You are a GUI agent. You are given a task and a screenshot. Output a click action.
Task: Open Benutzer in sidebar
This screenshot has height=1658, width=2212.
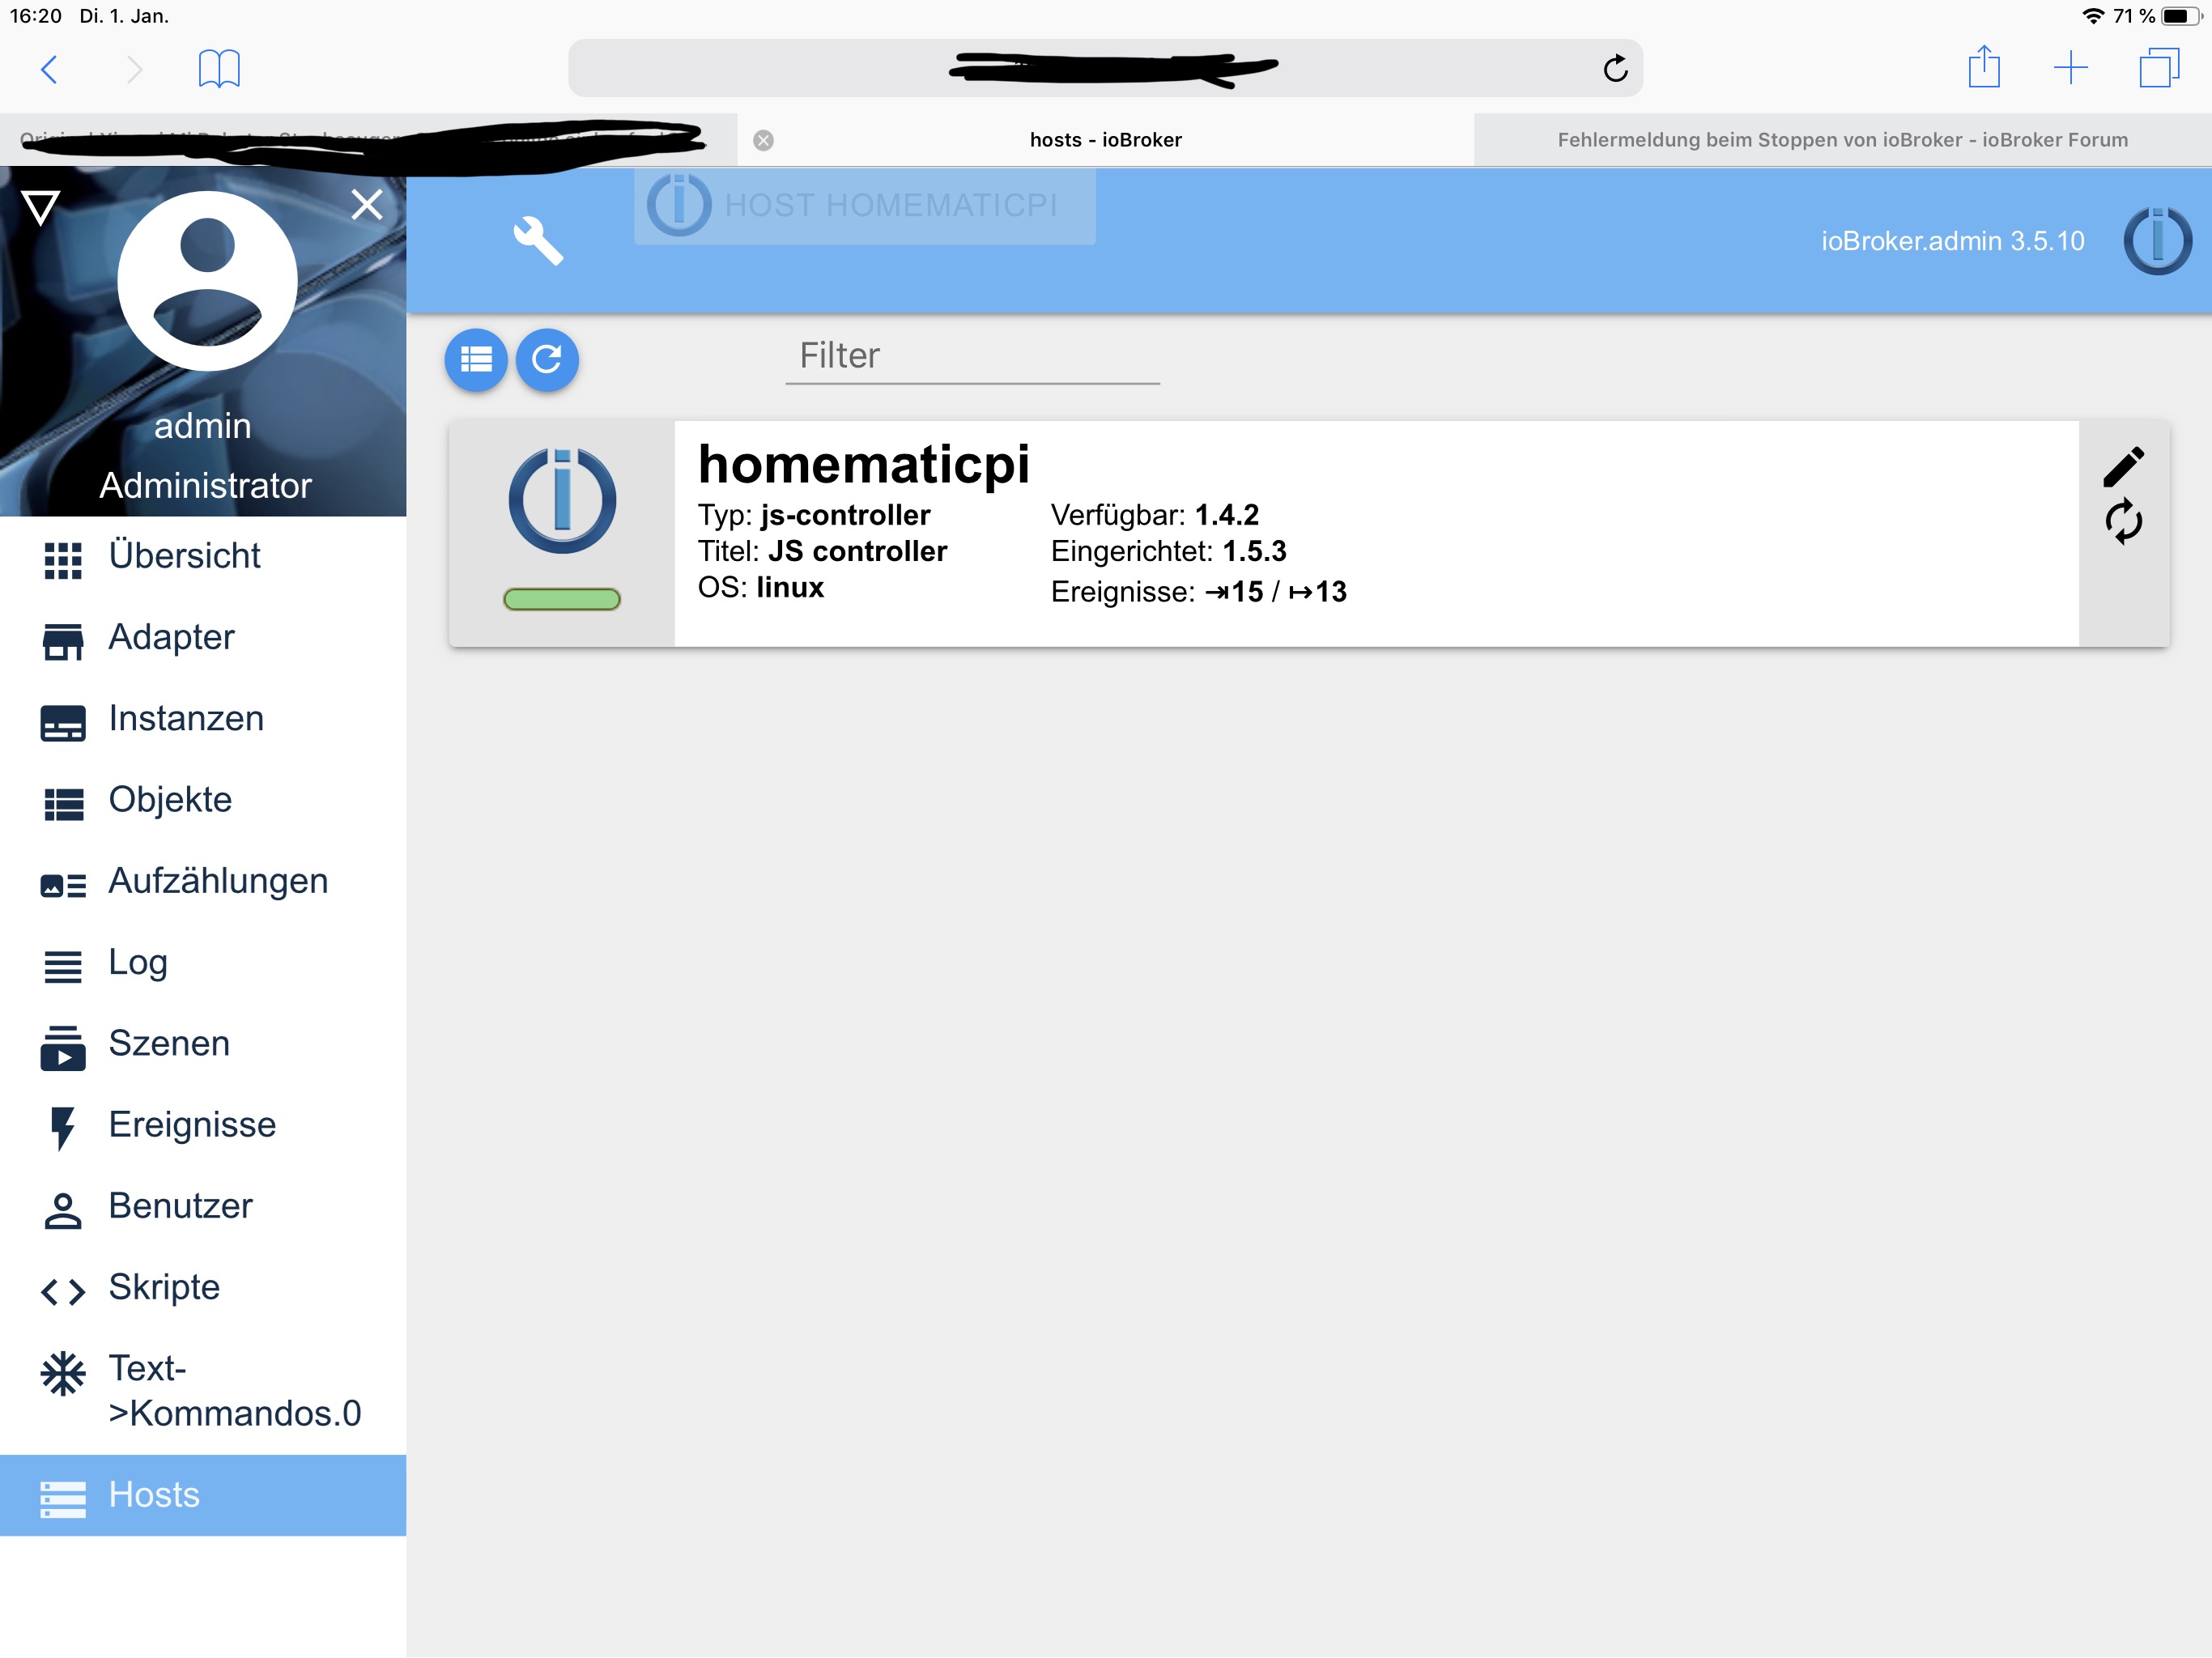pos(203,1206)
